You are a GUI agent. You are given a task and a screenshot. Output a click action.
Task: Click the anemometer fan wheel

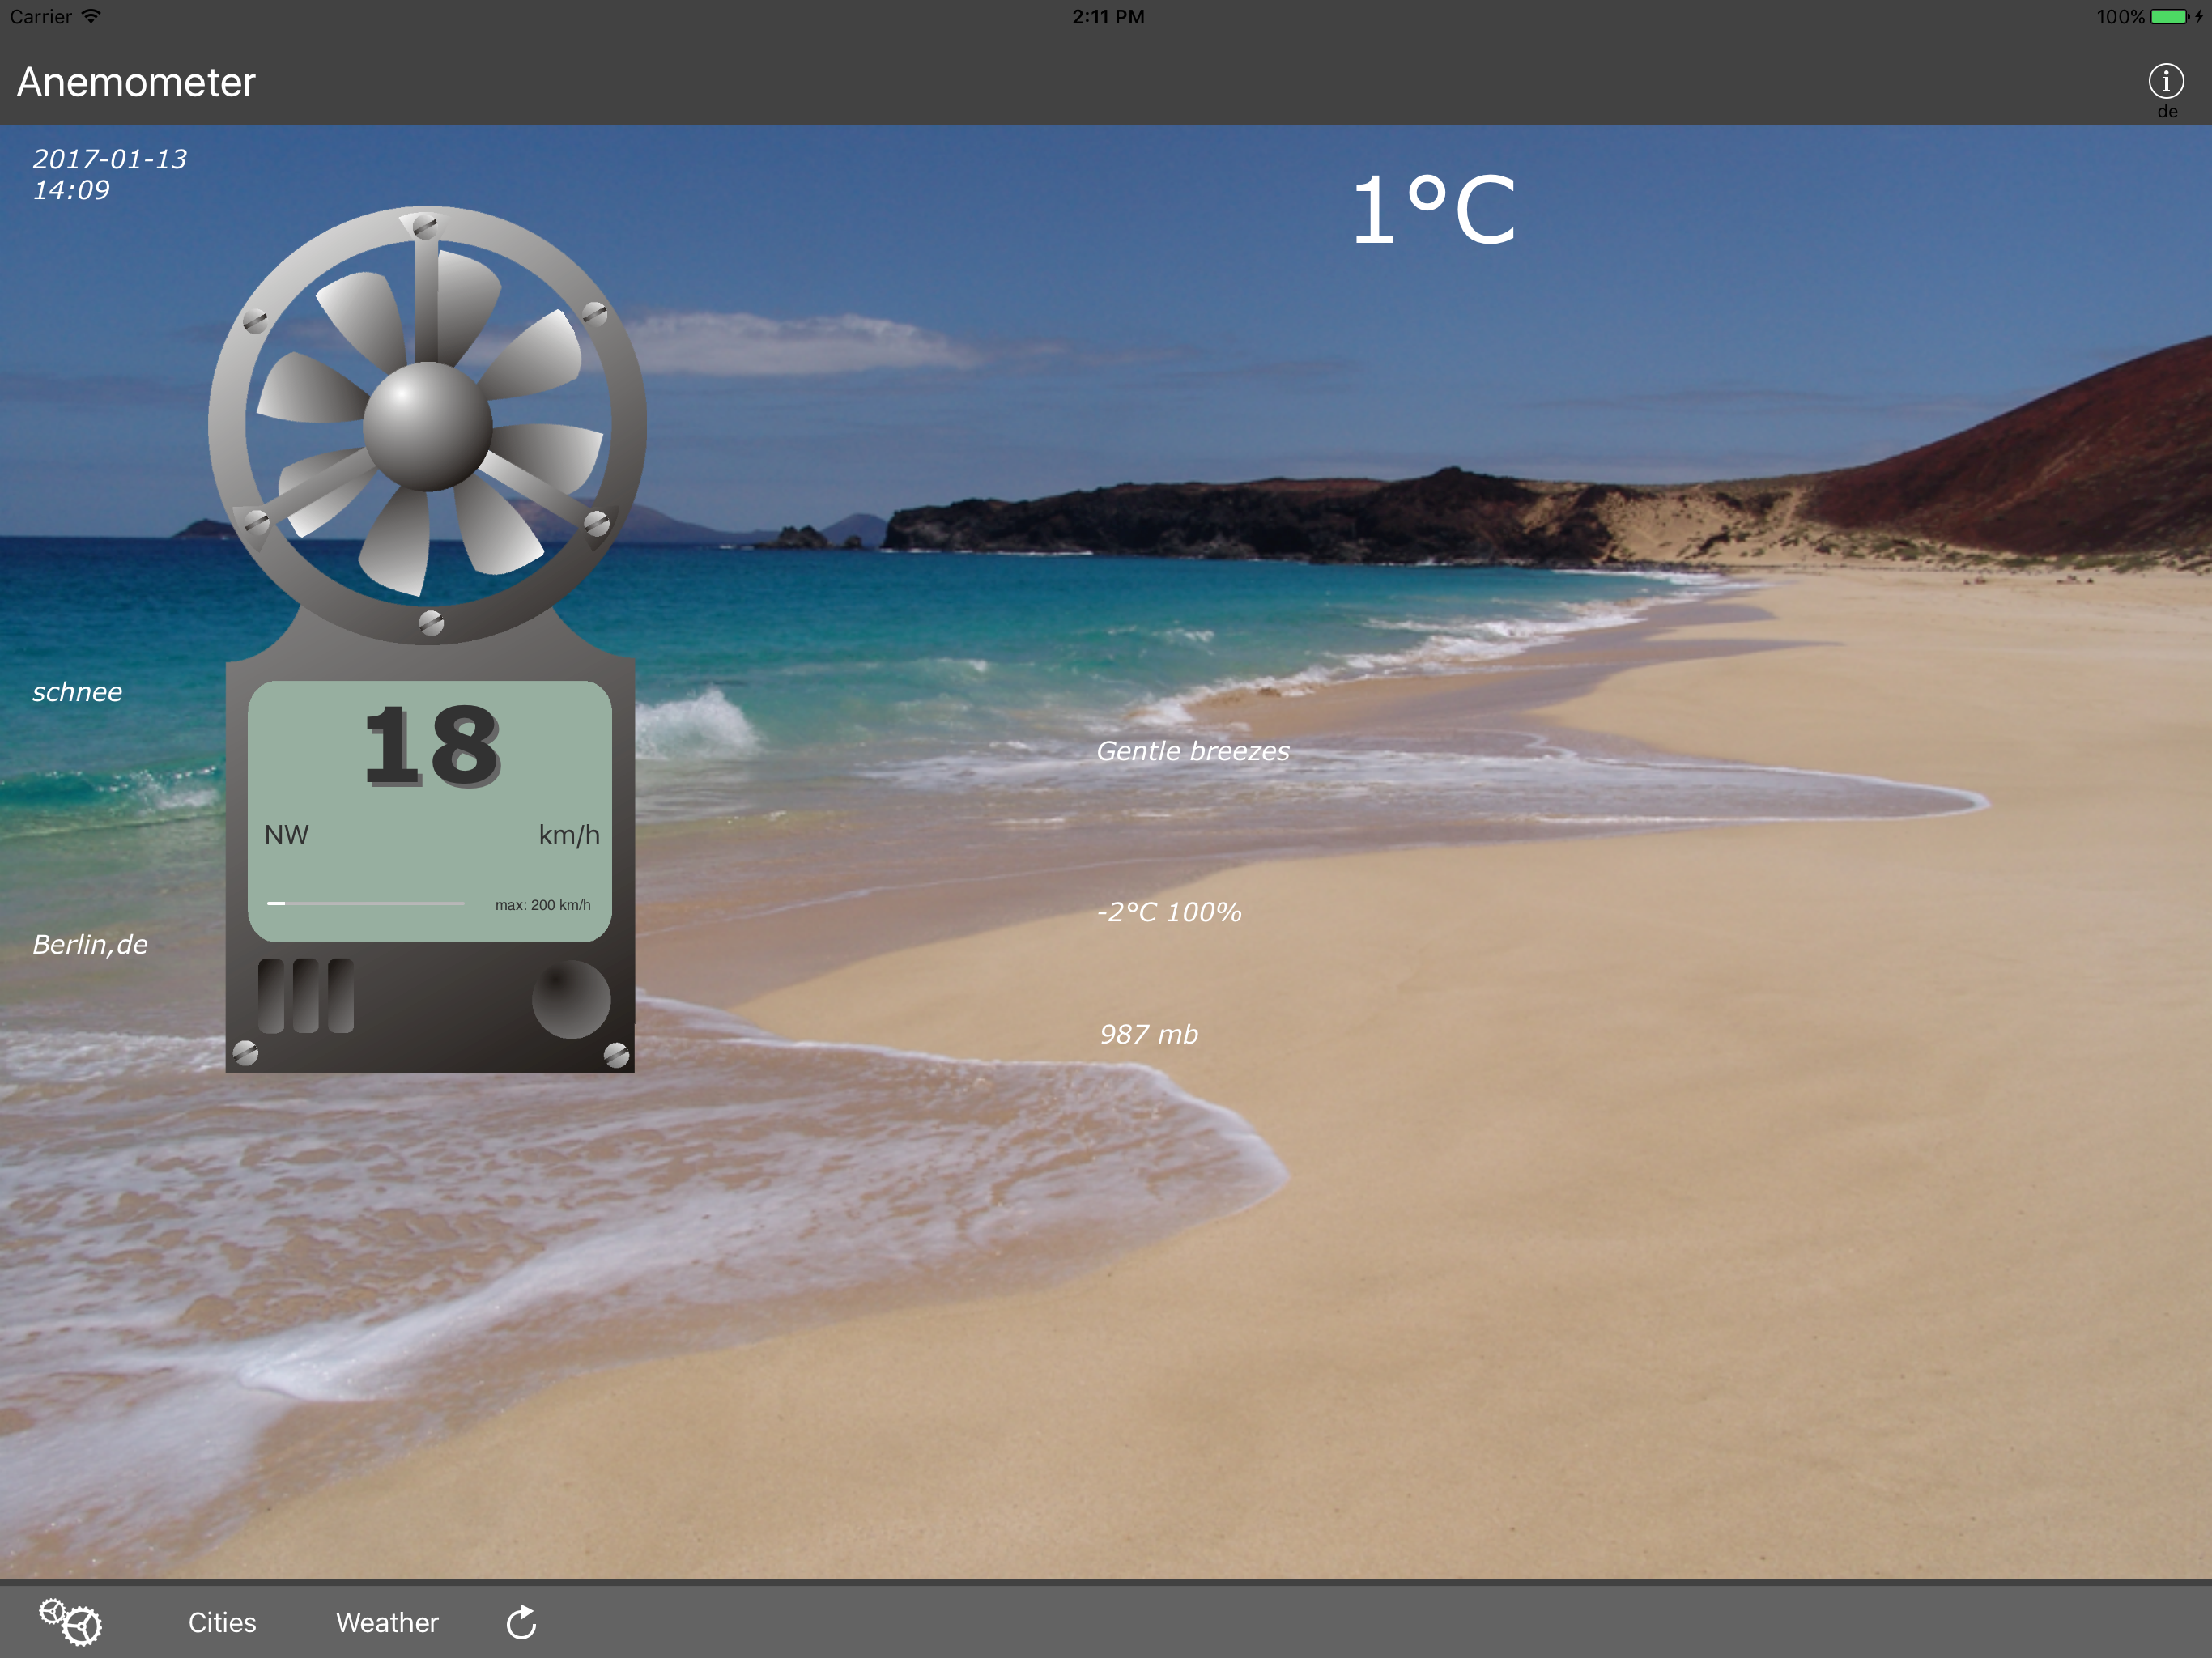(x=428, y=425)
